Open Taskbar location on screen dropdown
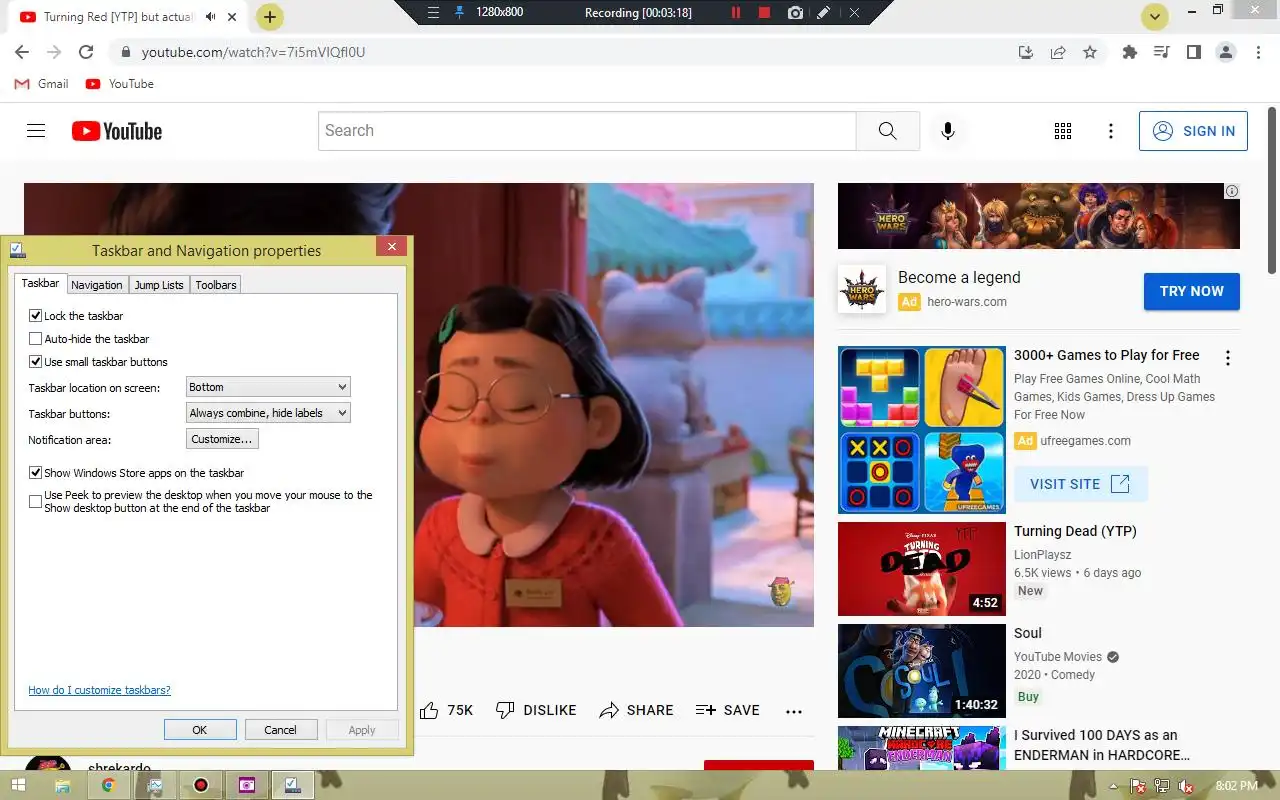This screenshot has width=1280, height=800. pyautogui.click(x=268, y=387)
